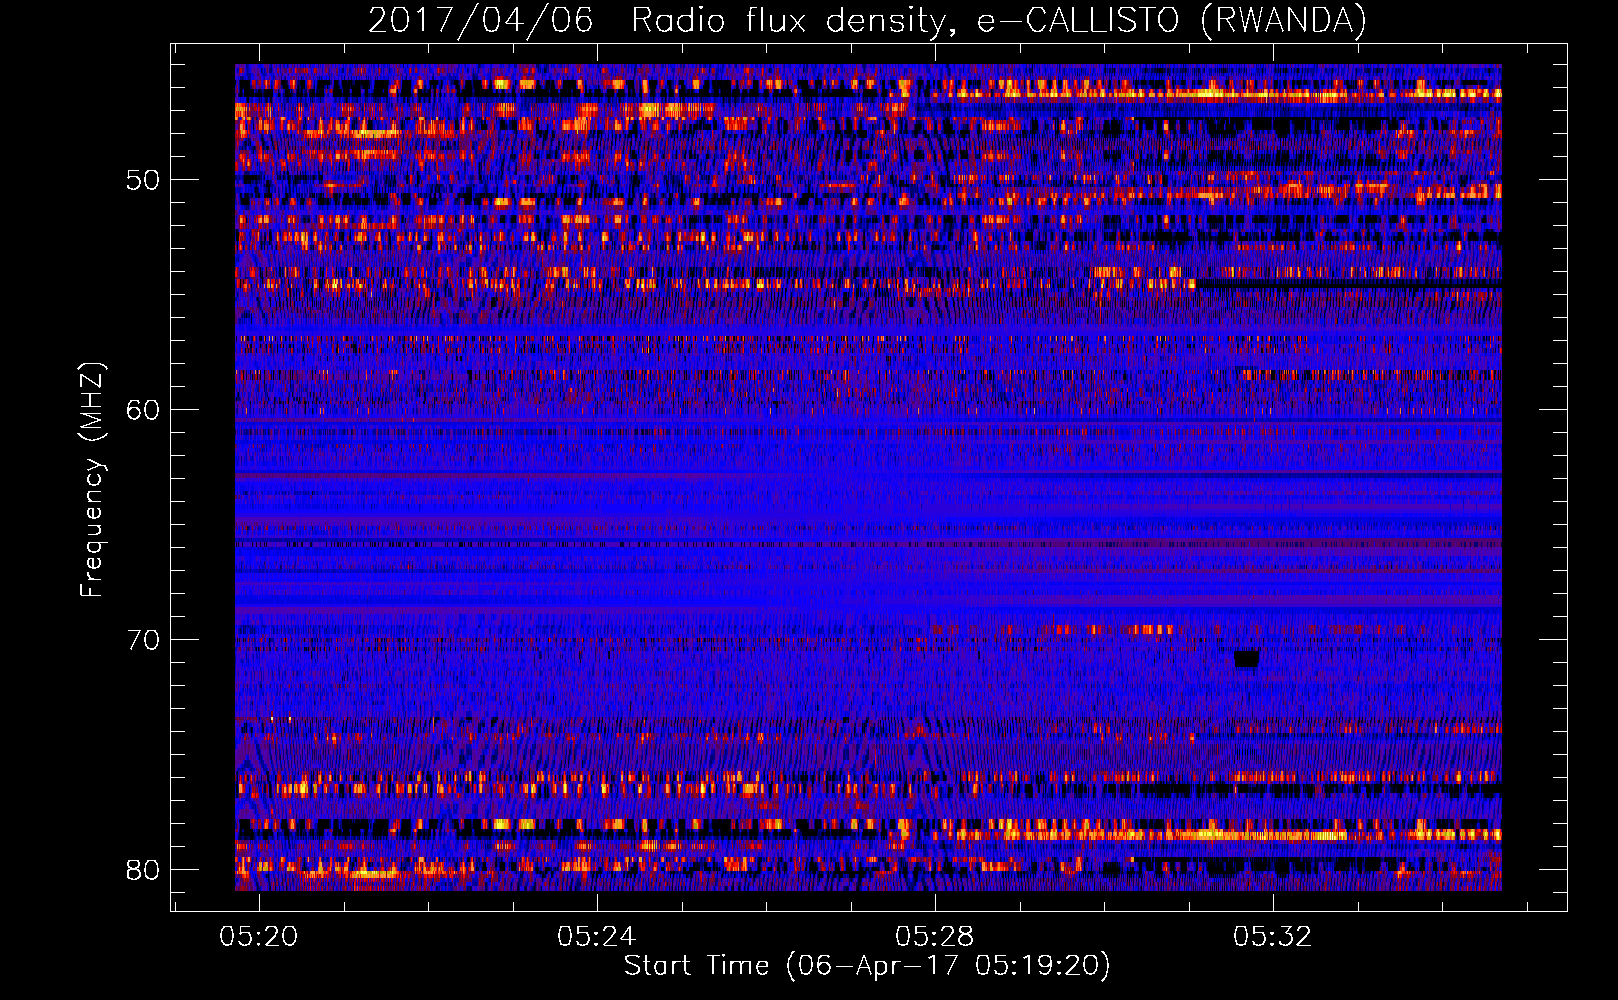Click the 05:28 time tick label

pos(935,936)
